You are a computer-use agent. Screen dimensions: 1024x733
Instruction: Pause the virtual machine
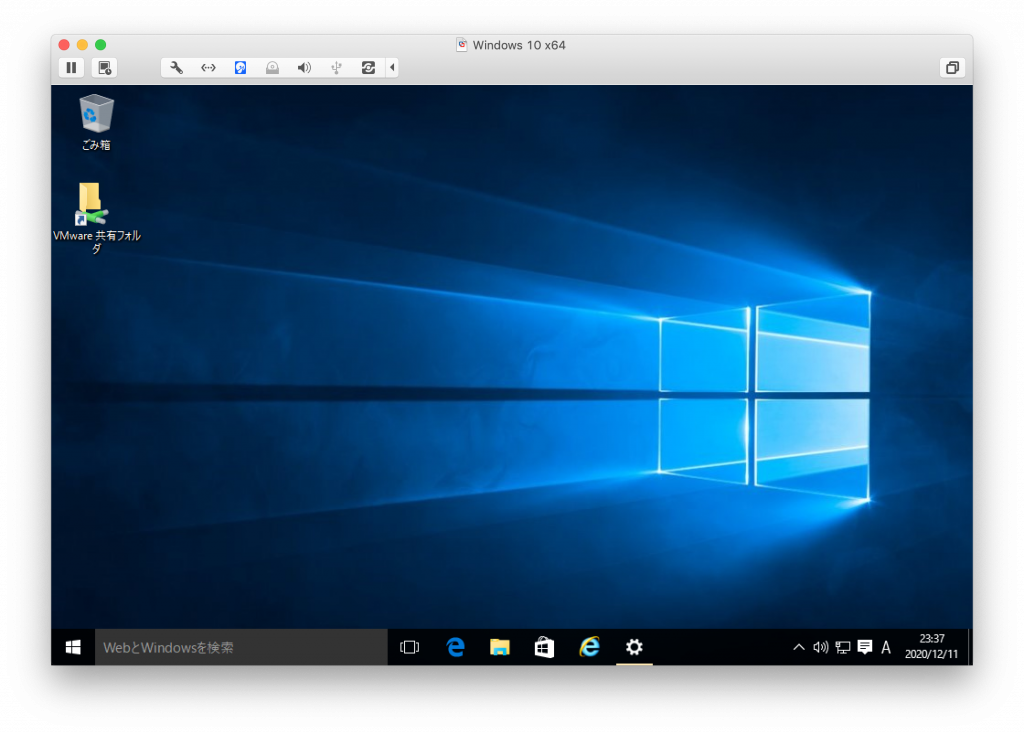pyautogui.click(x=71, y=67)
